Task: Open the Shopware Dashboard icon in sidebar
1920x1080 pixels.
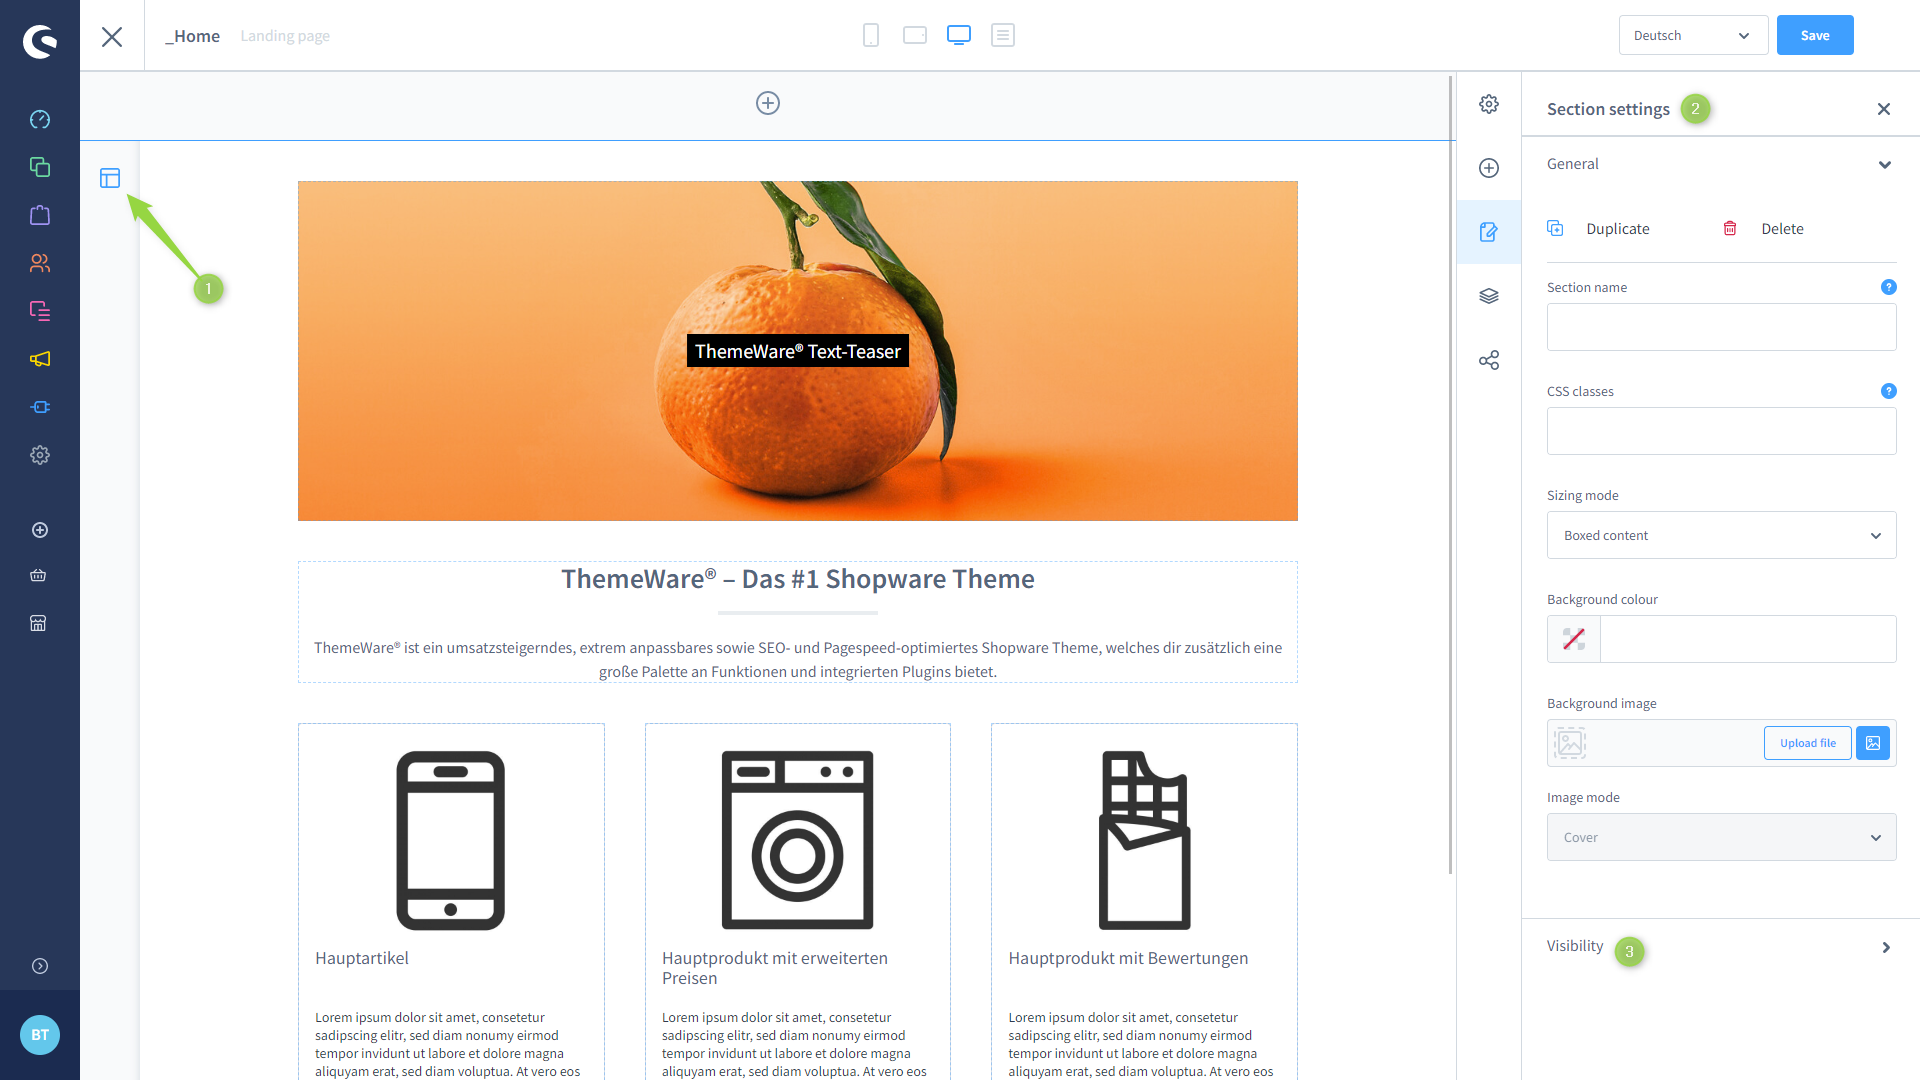Action: (x=40, y=119)
